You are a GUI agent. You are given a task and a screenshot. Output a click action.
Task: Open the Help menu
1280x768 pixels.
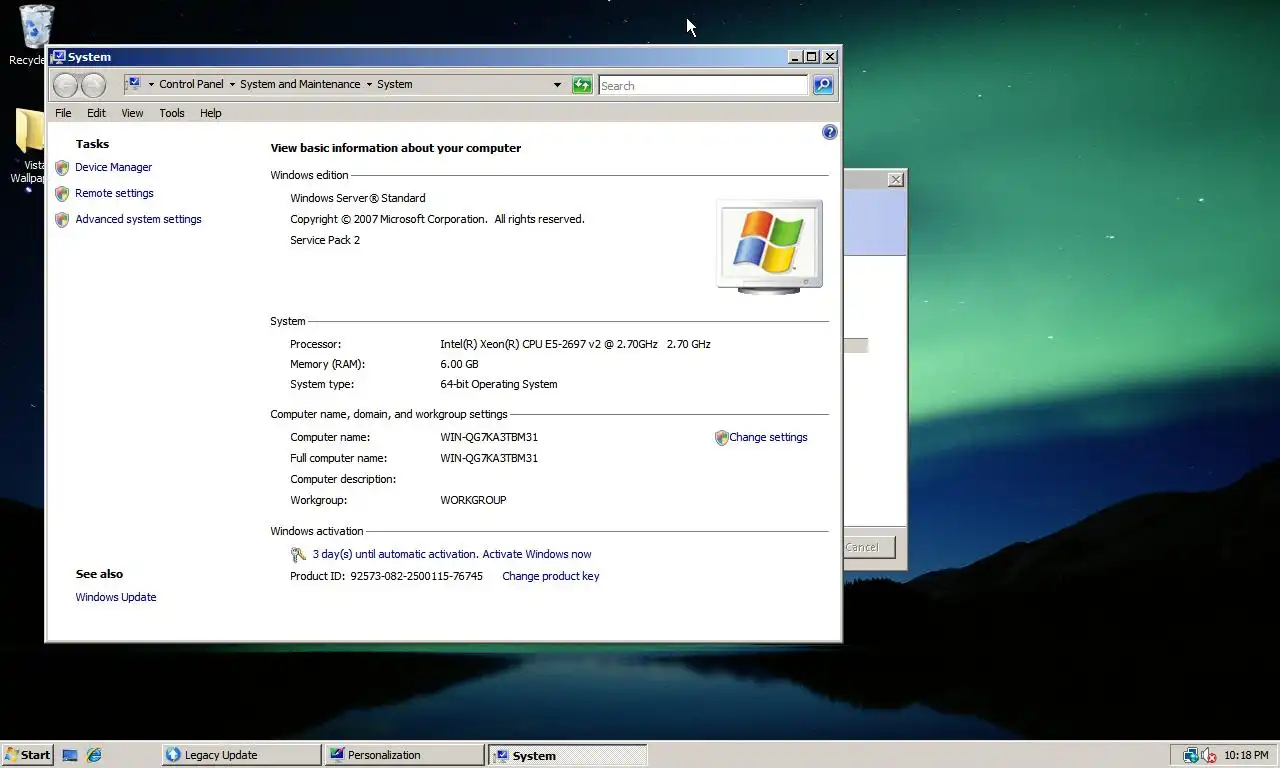tap(210, 113)
